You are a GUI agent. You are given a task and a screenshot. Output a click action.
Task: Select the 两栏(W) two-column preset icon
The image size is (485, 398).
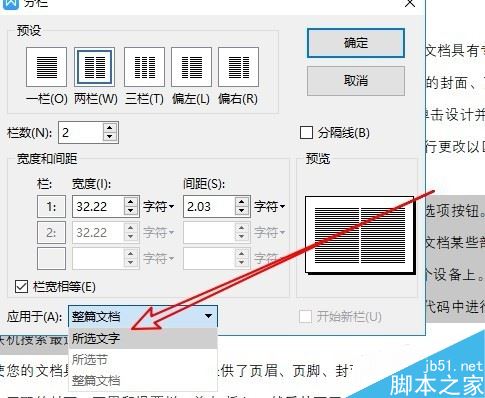point(95,67)
